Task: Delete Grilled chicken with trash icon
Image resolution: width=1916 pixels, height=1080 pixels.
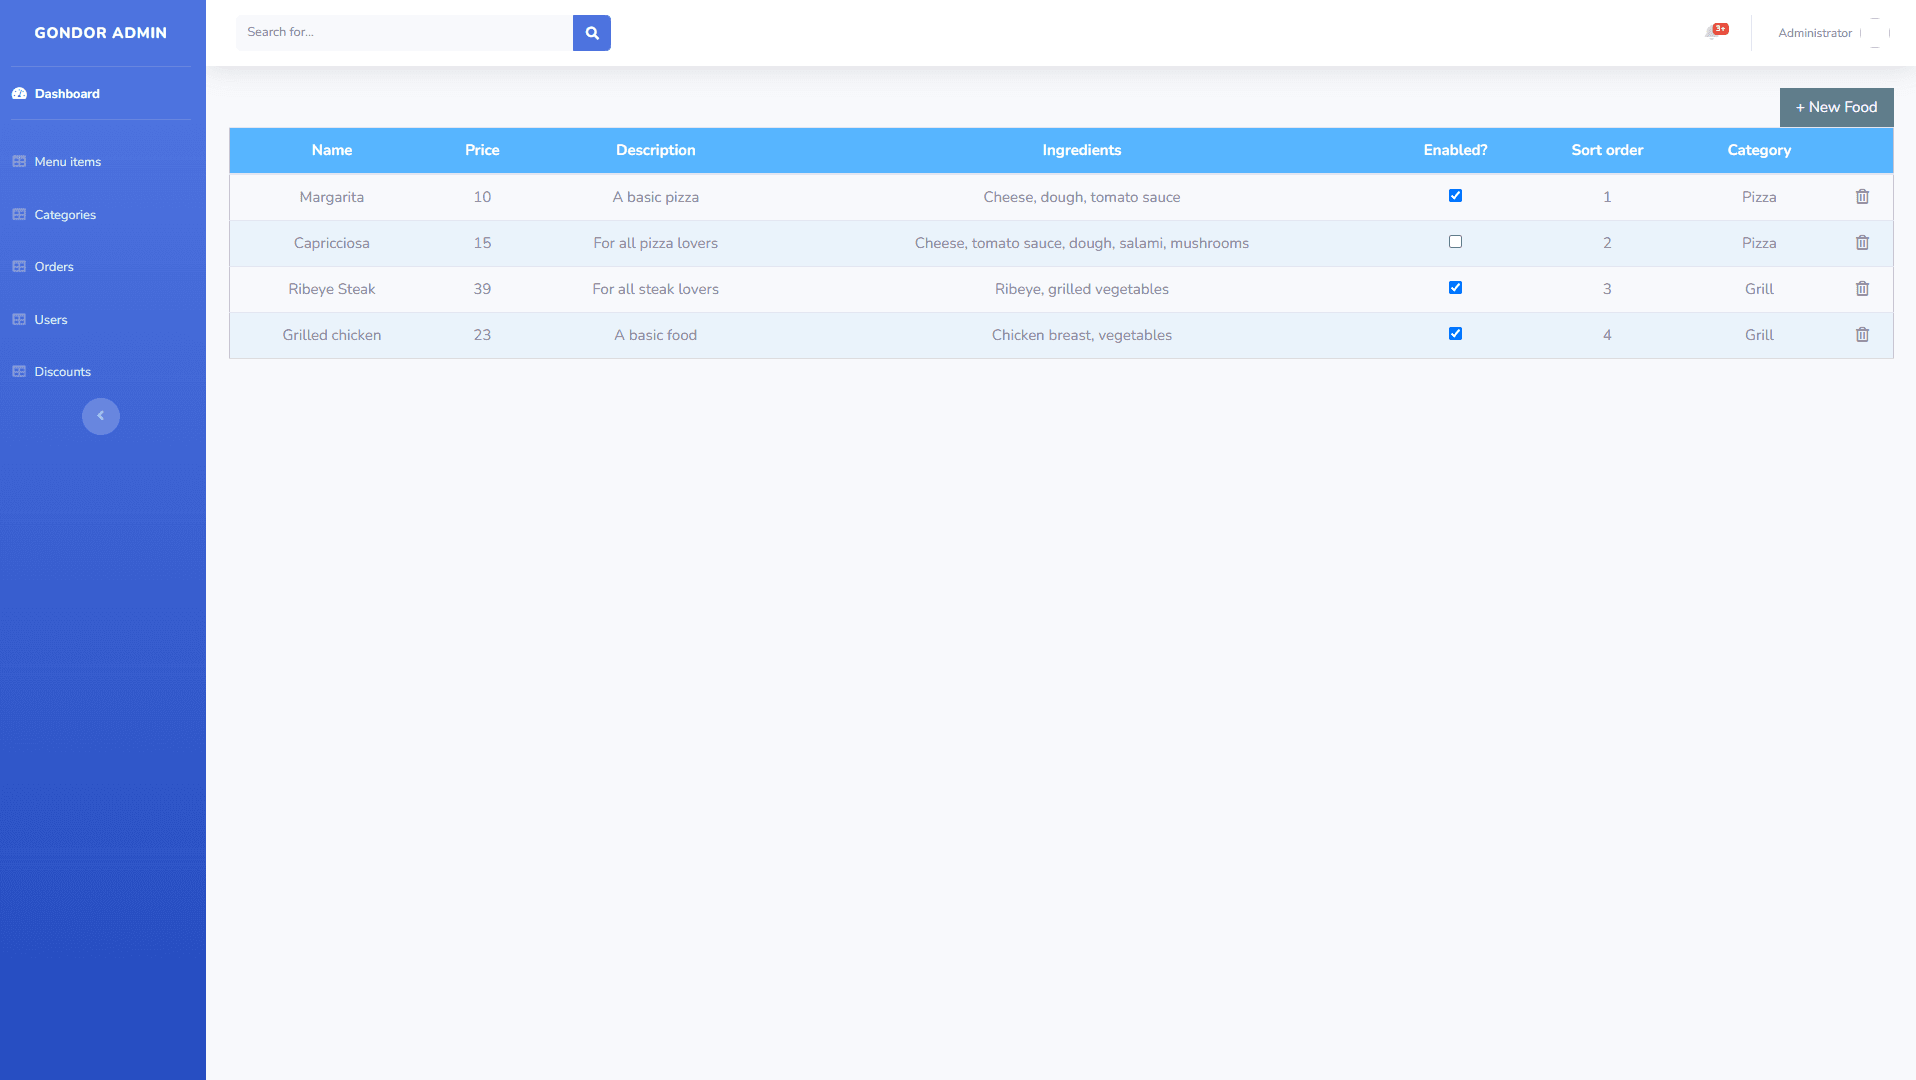Action: click(1861, 335)
